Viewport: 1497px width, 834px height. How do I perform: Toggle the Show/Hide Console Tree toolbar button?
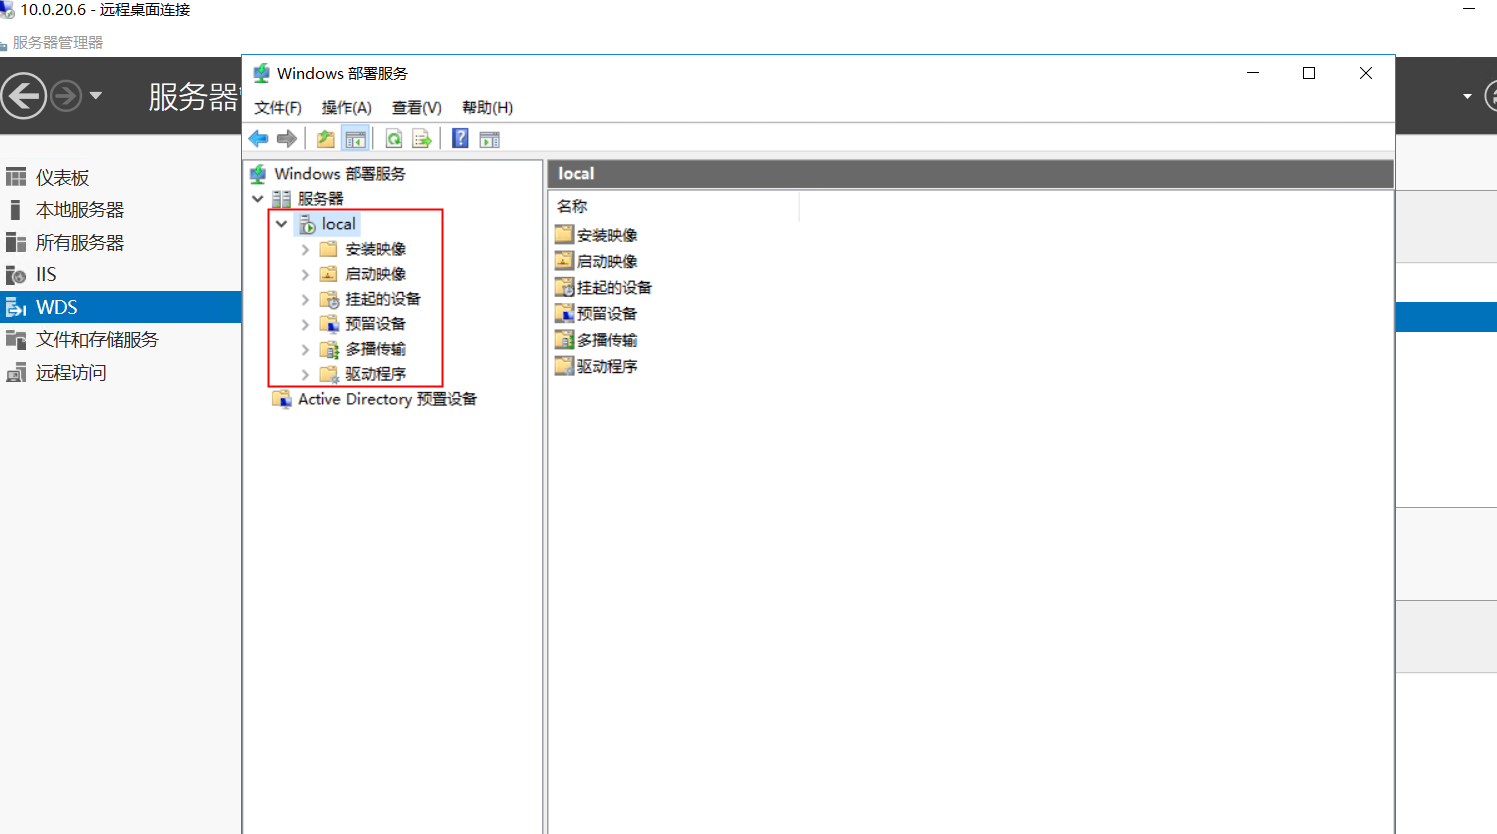(355, 139)
